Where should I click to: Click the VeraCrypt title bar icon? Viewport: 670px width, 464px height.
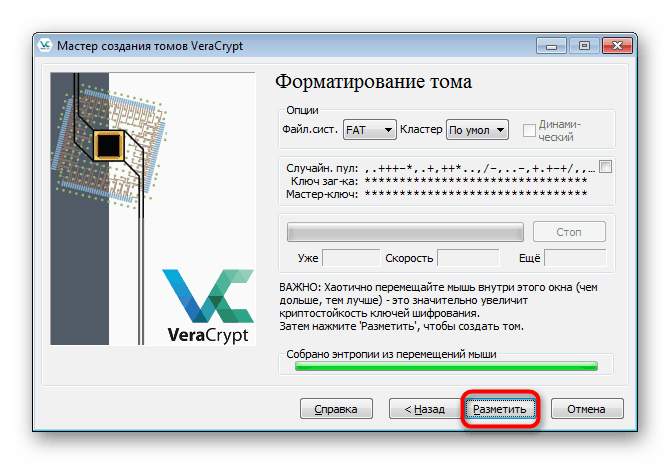tap(44, 45)
